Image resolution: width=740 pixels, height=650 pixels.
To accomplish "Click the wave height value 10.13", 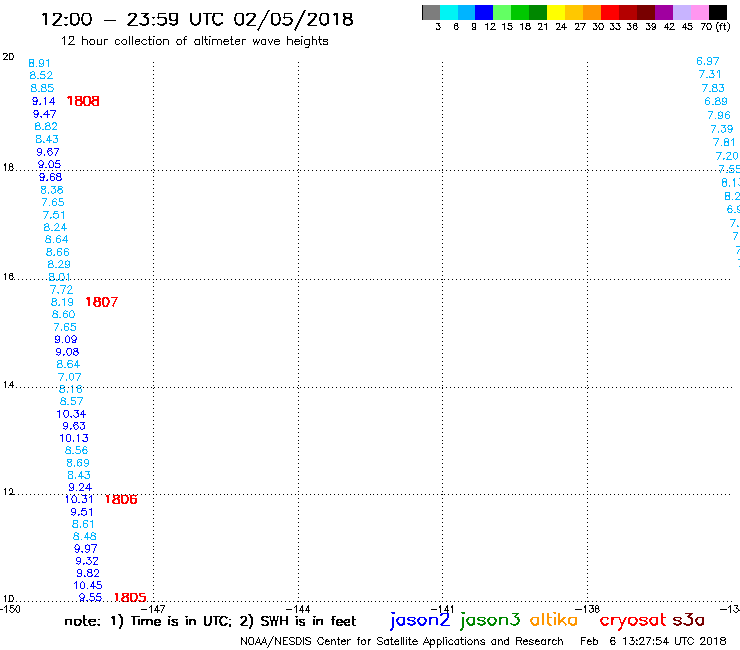I will (x=74, y=438).
